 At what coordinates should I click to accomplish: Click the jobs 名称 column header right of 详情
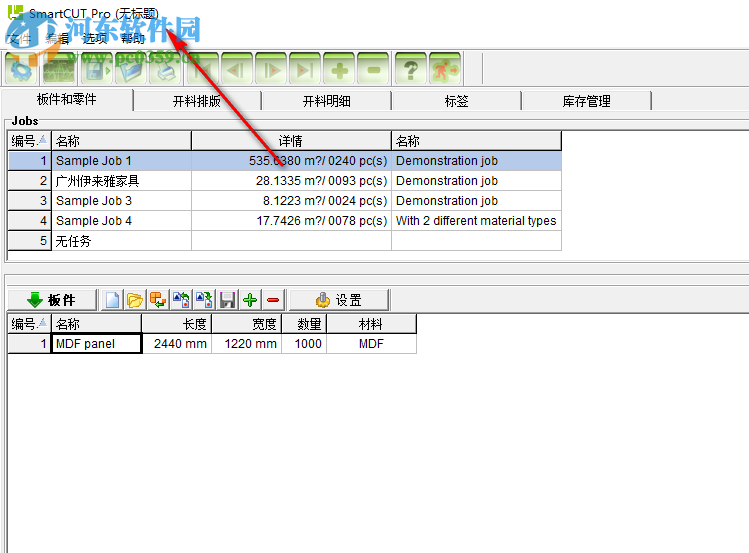click(x=476, y=141)
